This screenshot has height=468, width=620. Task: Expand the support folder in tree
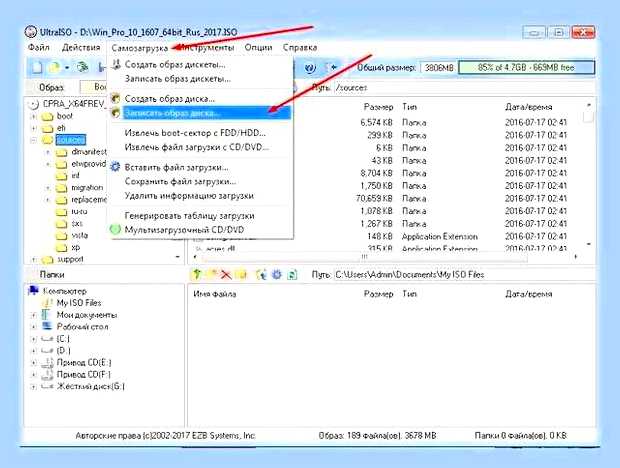coord(34,260)
